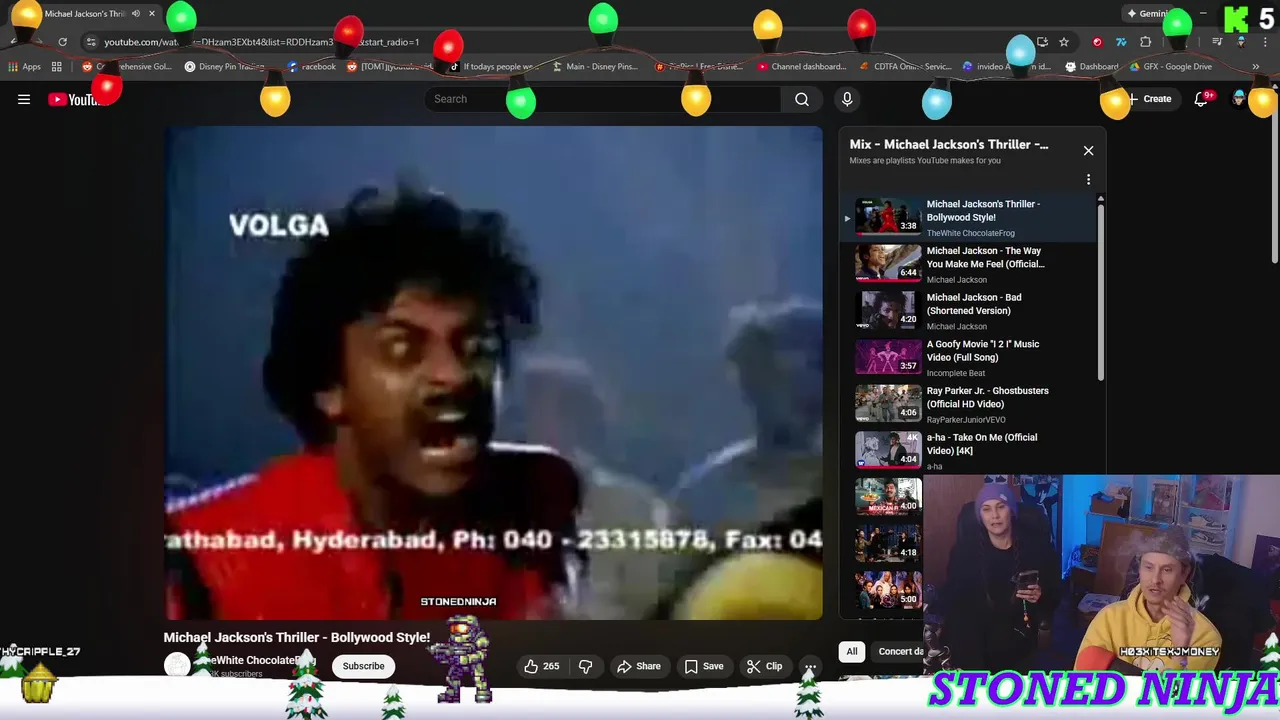Open the Disney Pin Trading bookmark
The image size is (1280, 720).
coord(224,67)
